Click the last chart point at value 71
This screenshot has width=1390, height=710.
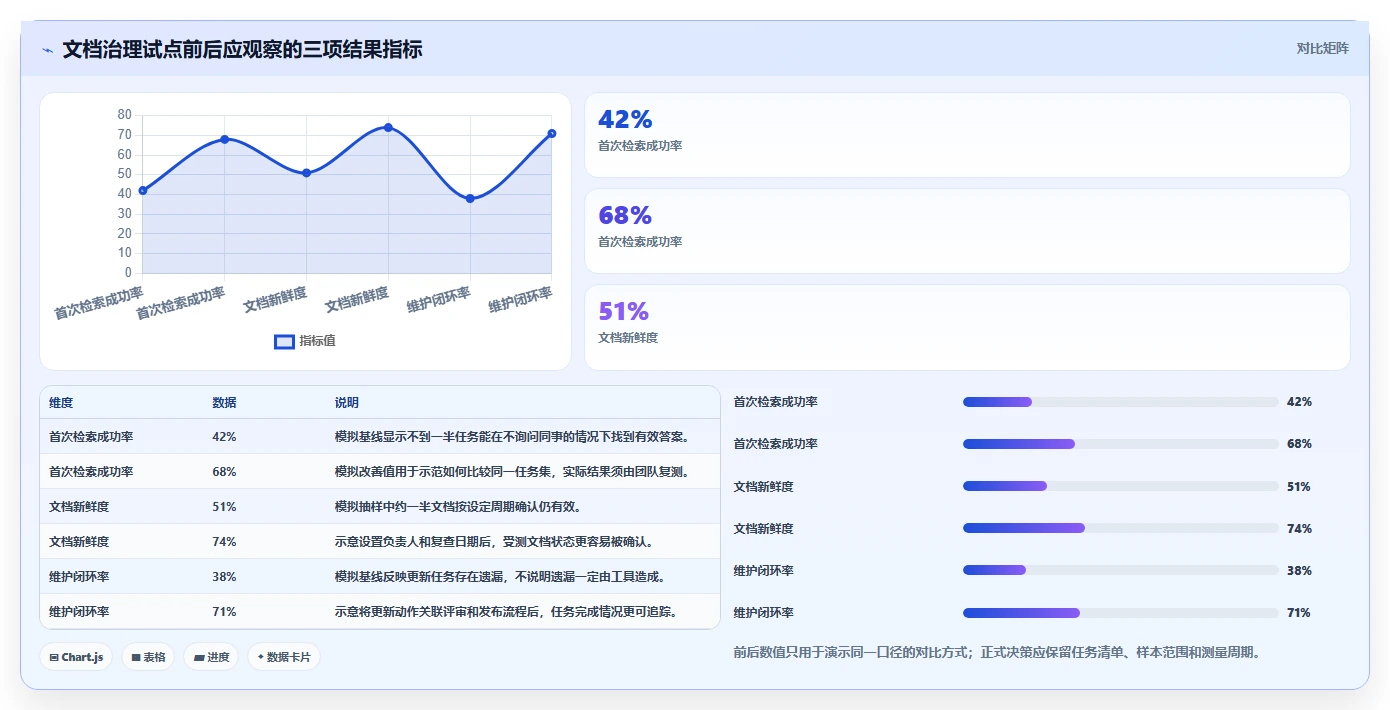click(551, 133)
